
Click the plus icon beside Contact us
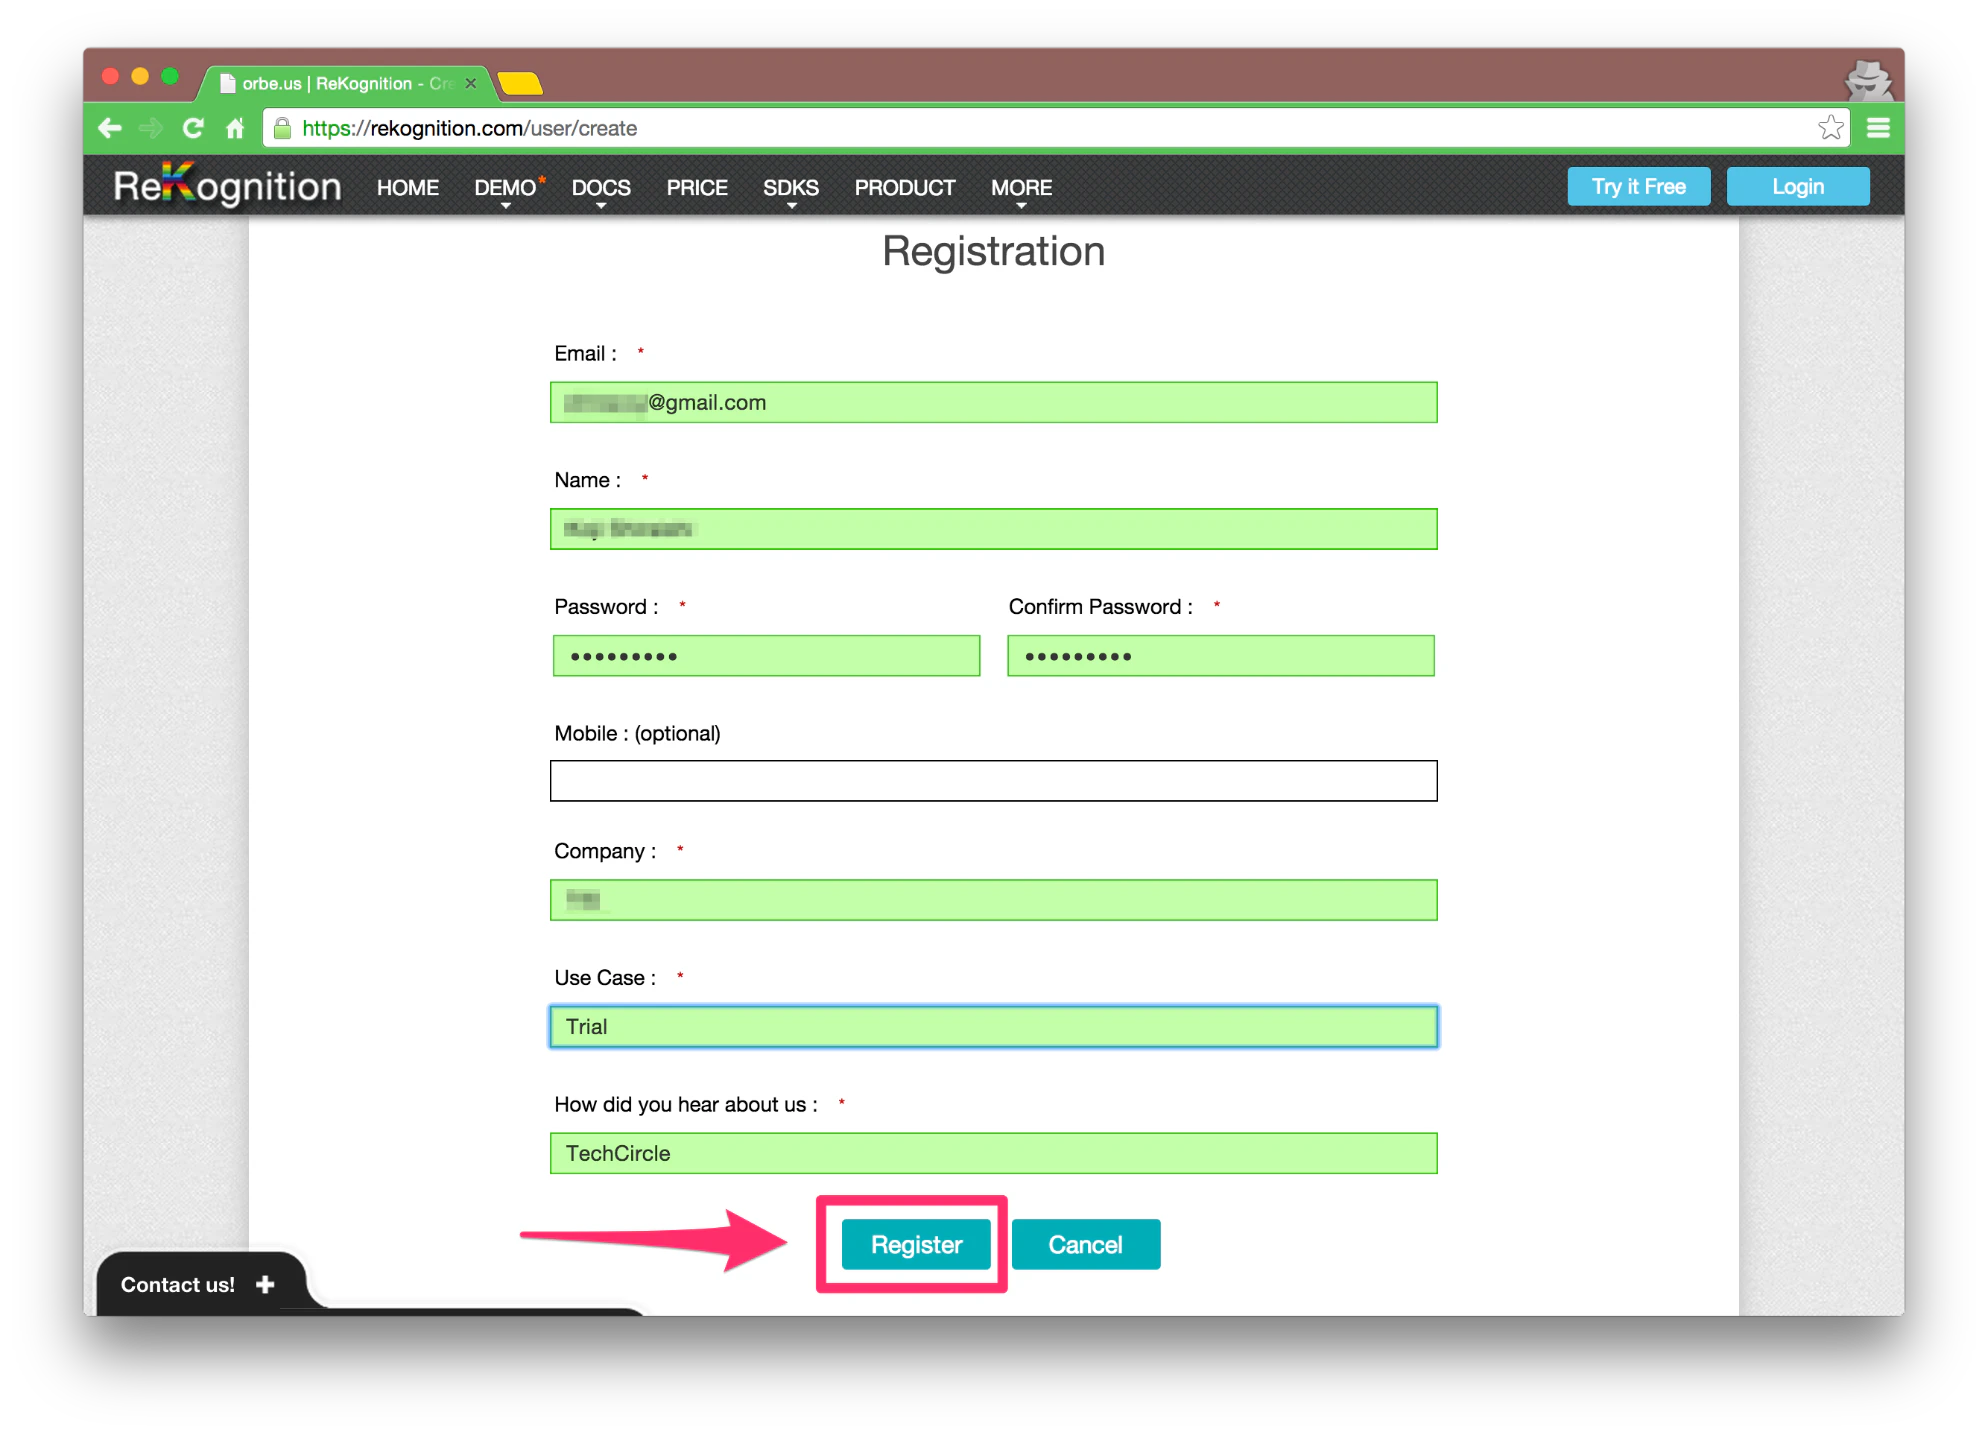265,1284
